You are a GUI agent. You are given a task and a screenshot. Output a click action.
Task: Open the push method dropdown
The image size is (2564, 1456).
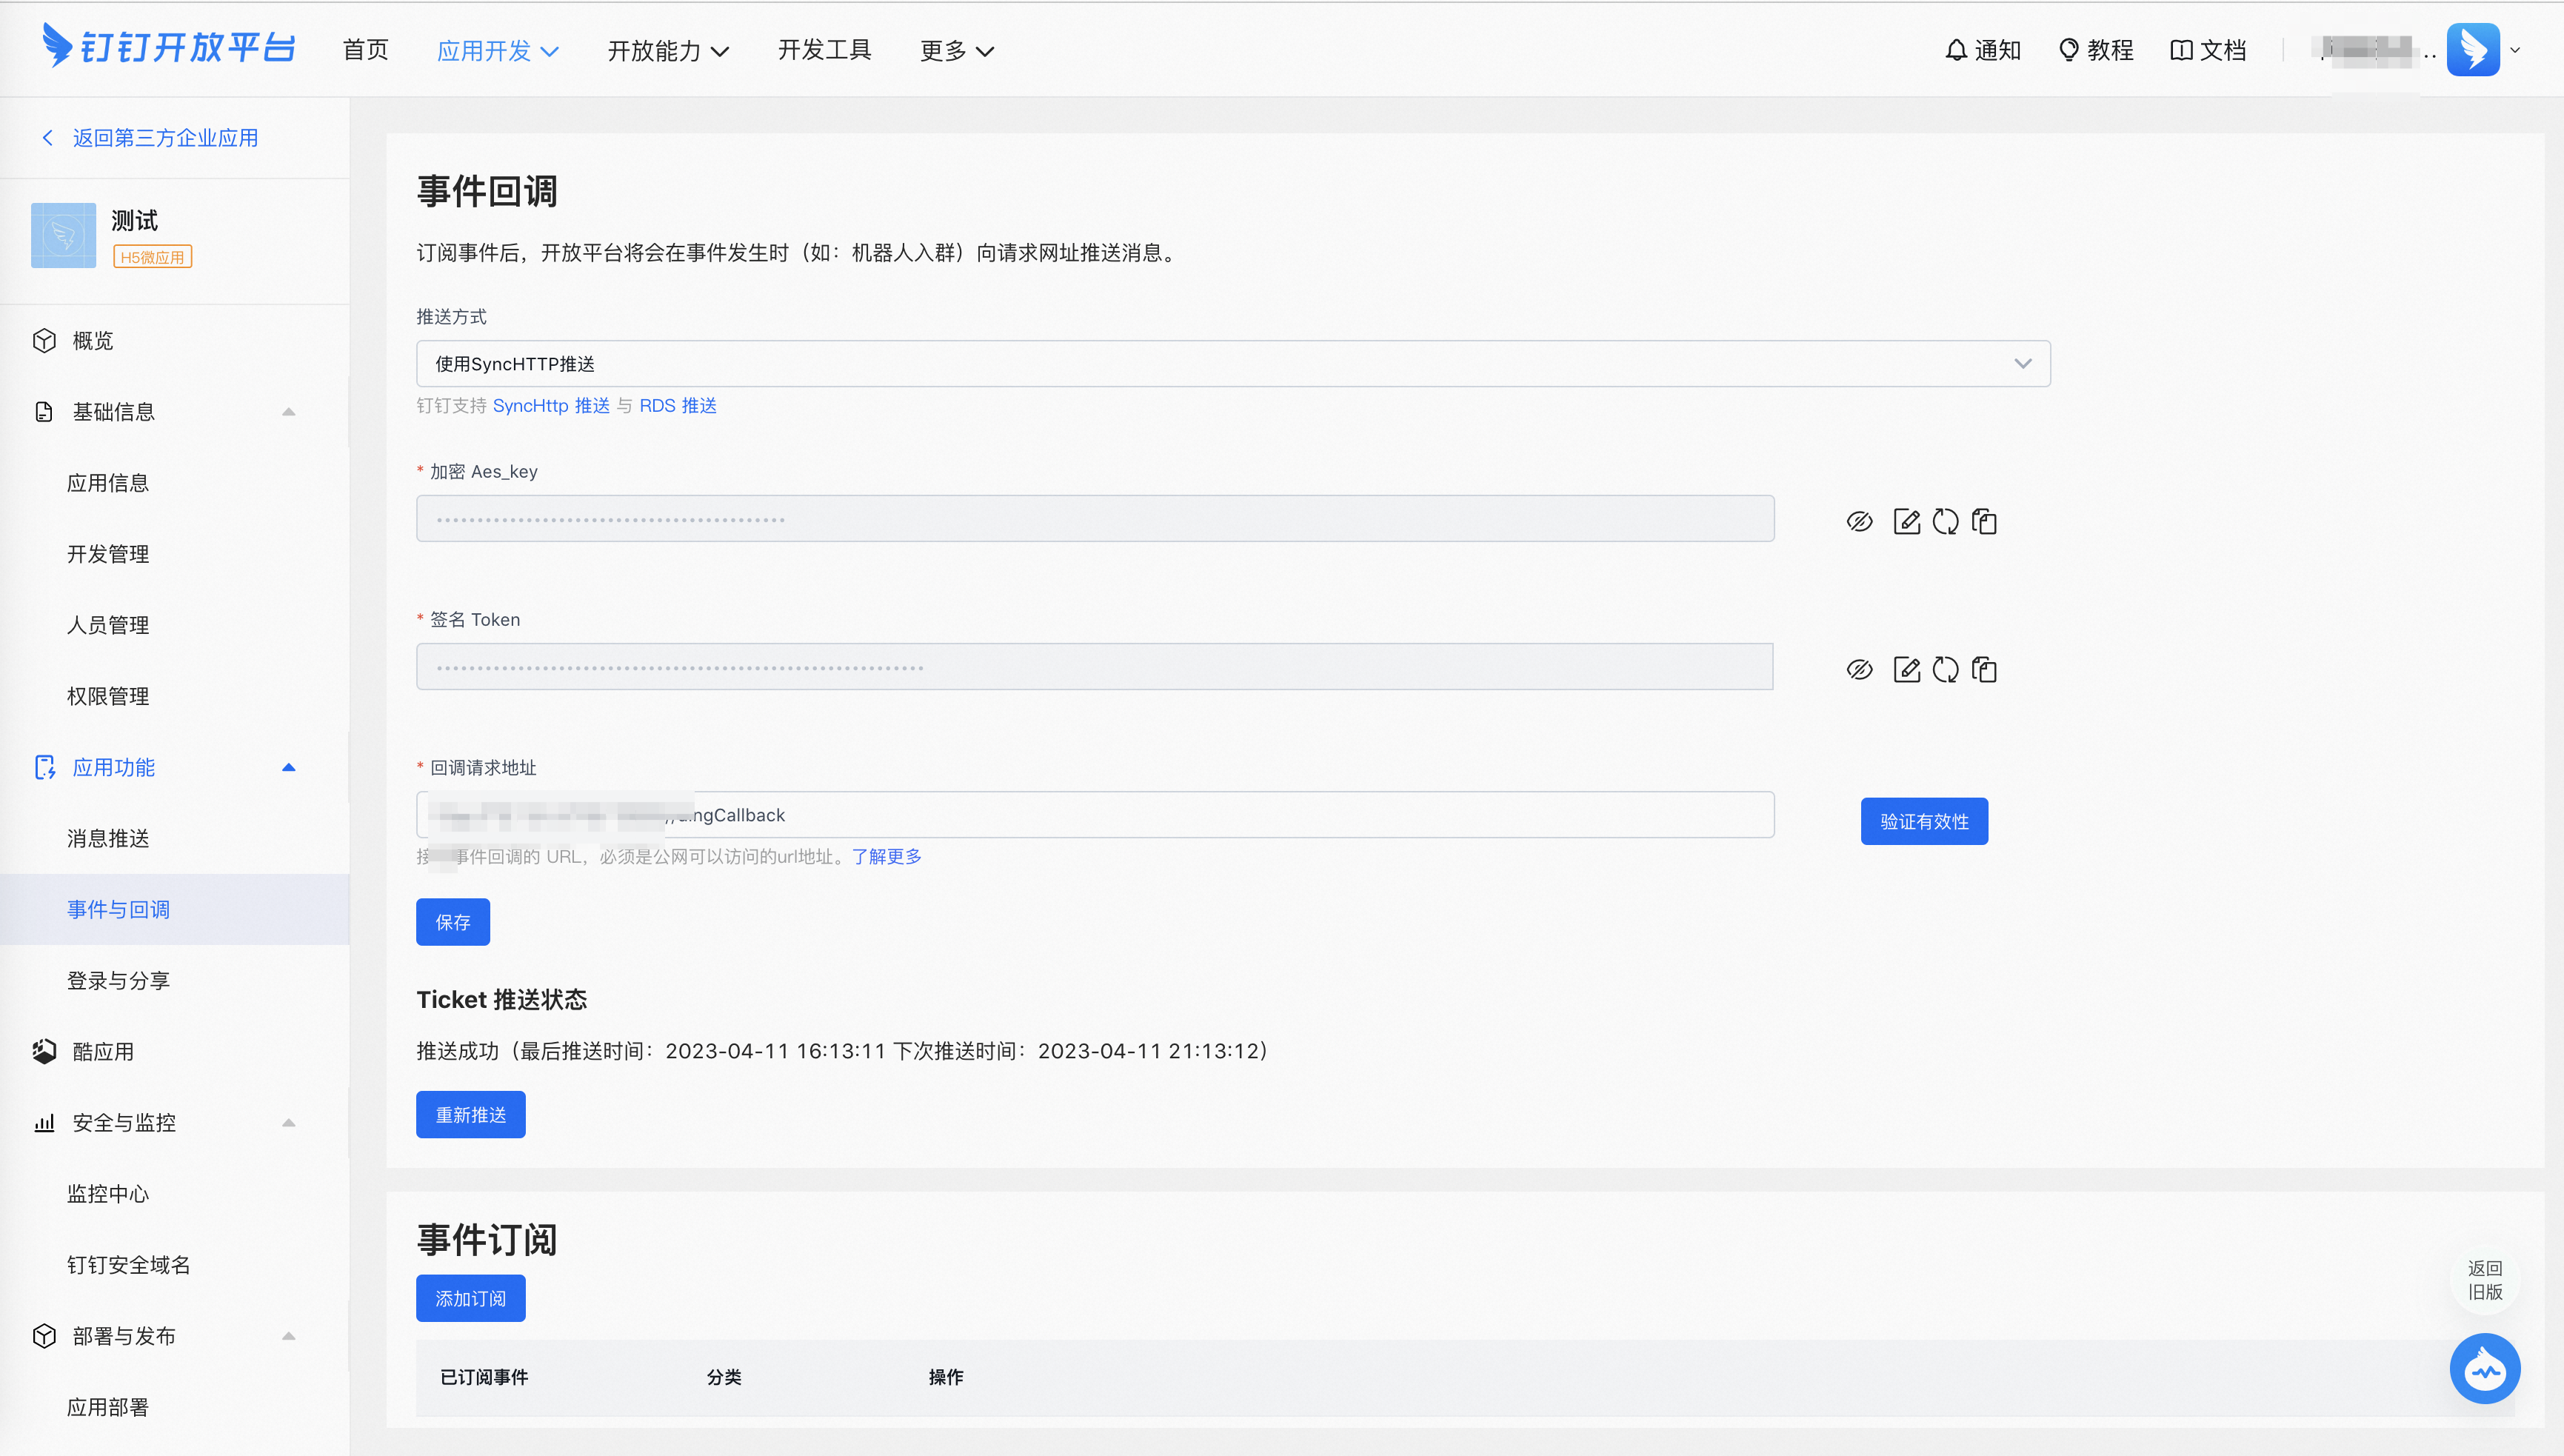(x=1232, y=364)
